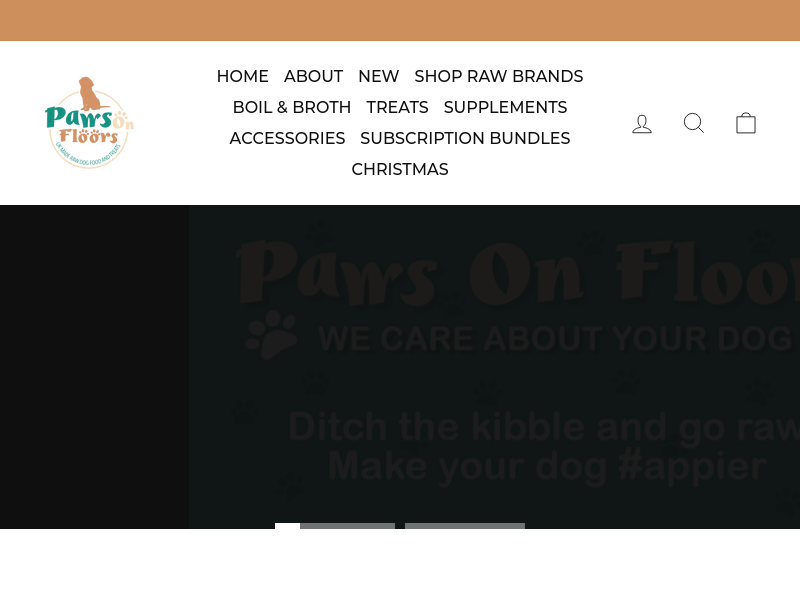Select the second slideshow progress indicator
The width and height of the screenshot is (800, 600).
tap(465, 526)
